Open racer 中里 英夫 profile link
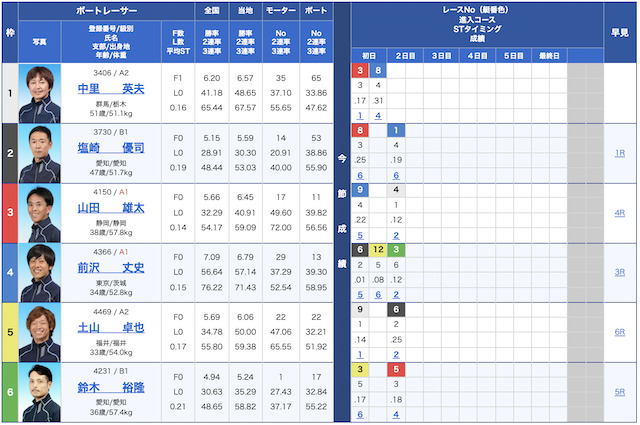 (111, 89)
